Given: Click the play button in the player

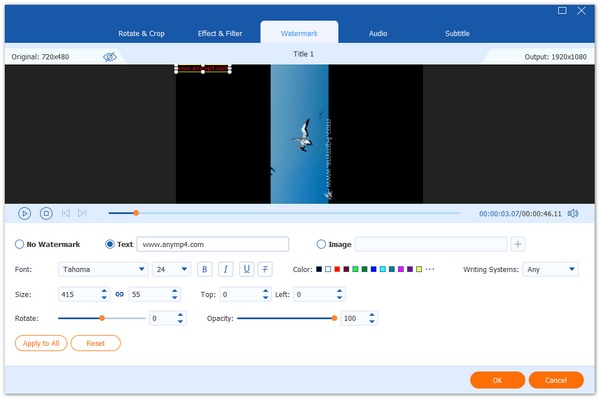Looking at the screenshot, I should click(x=24, y=213).
